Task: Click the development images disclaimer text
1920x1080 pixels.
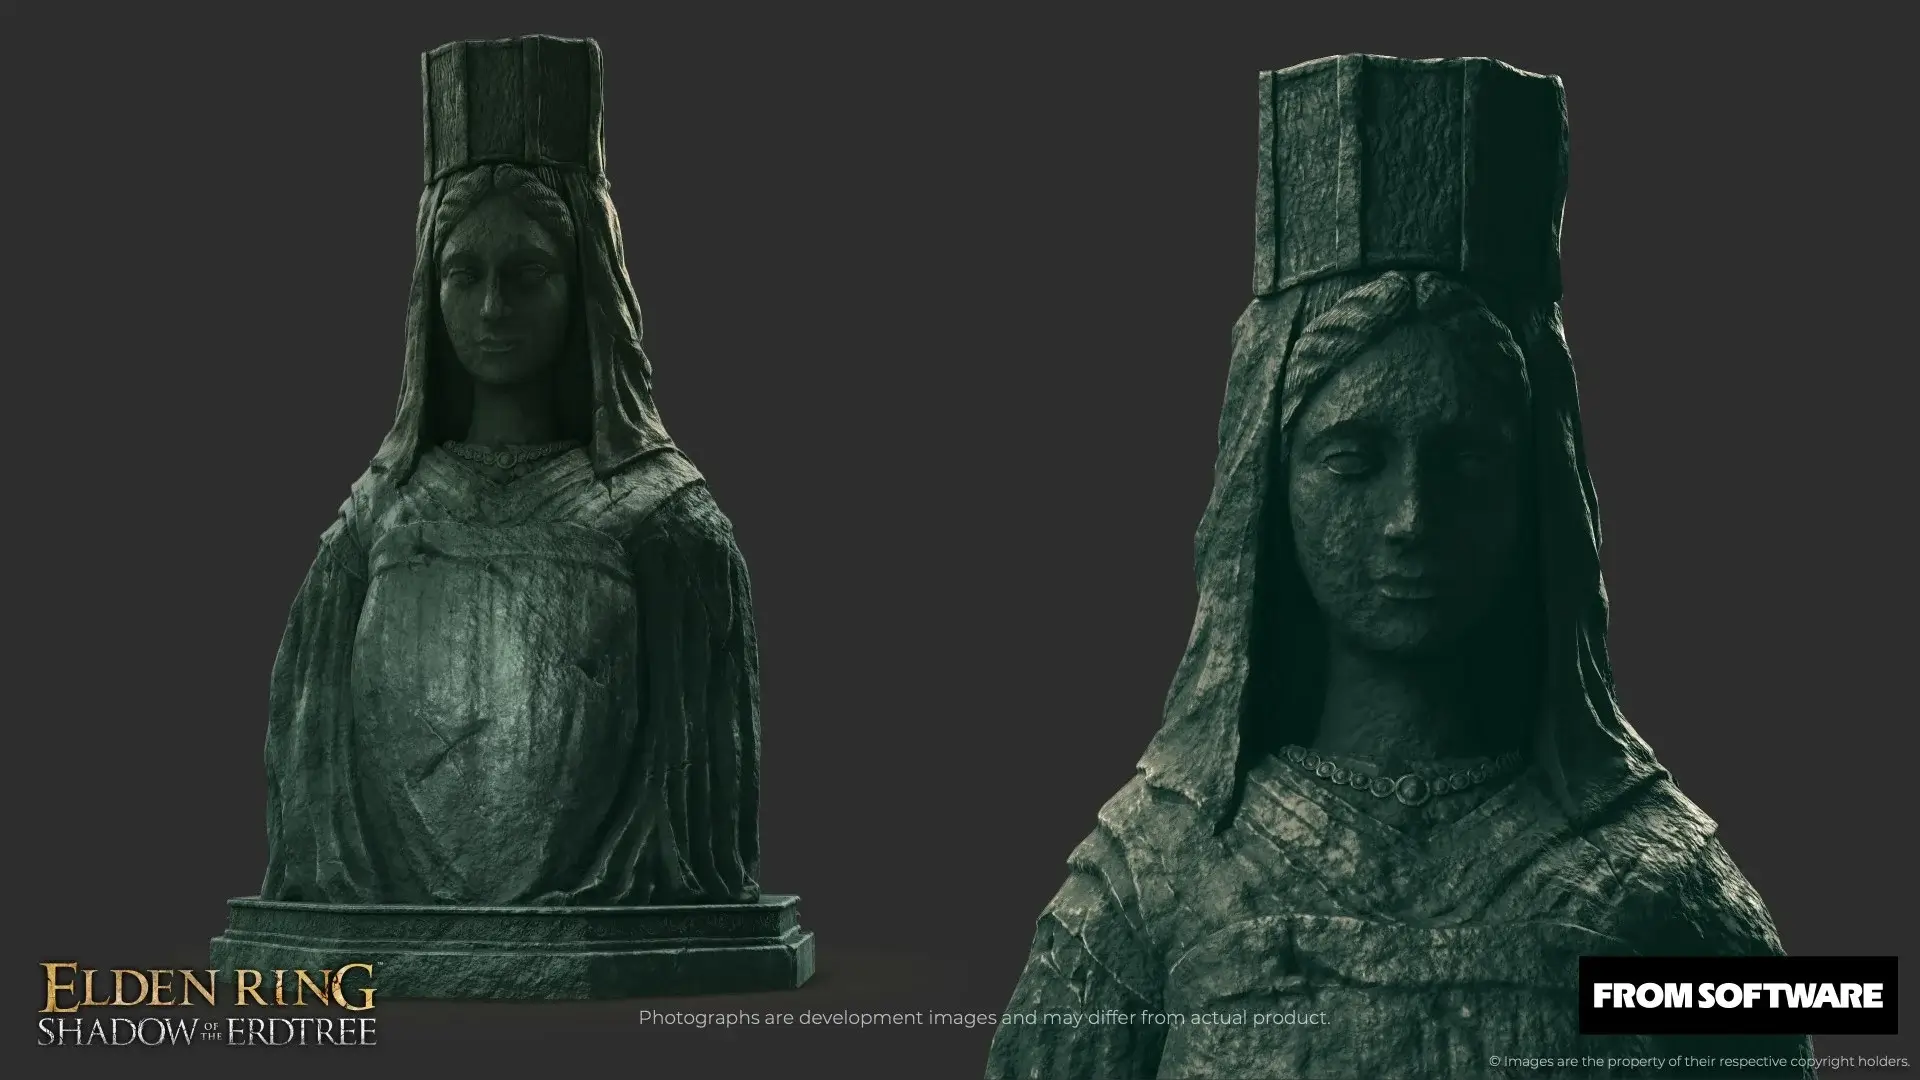Action: 984,1018
